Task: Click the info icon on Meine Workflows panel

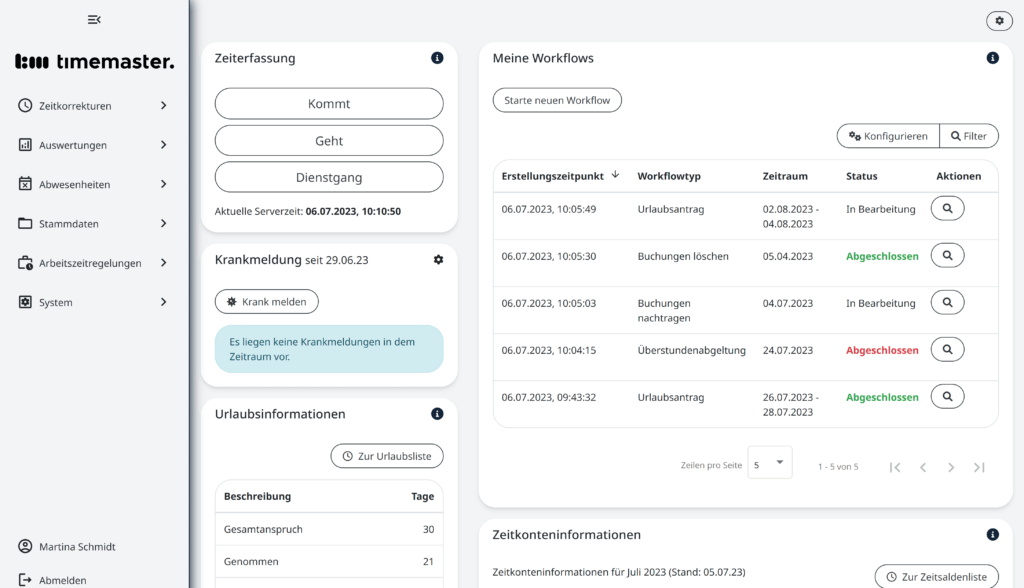Action: [992, 58]
